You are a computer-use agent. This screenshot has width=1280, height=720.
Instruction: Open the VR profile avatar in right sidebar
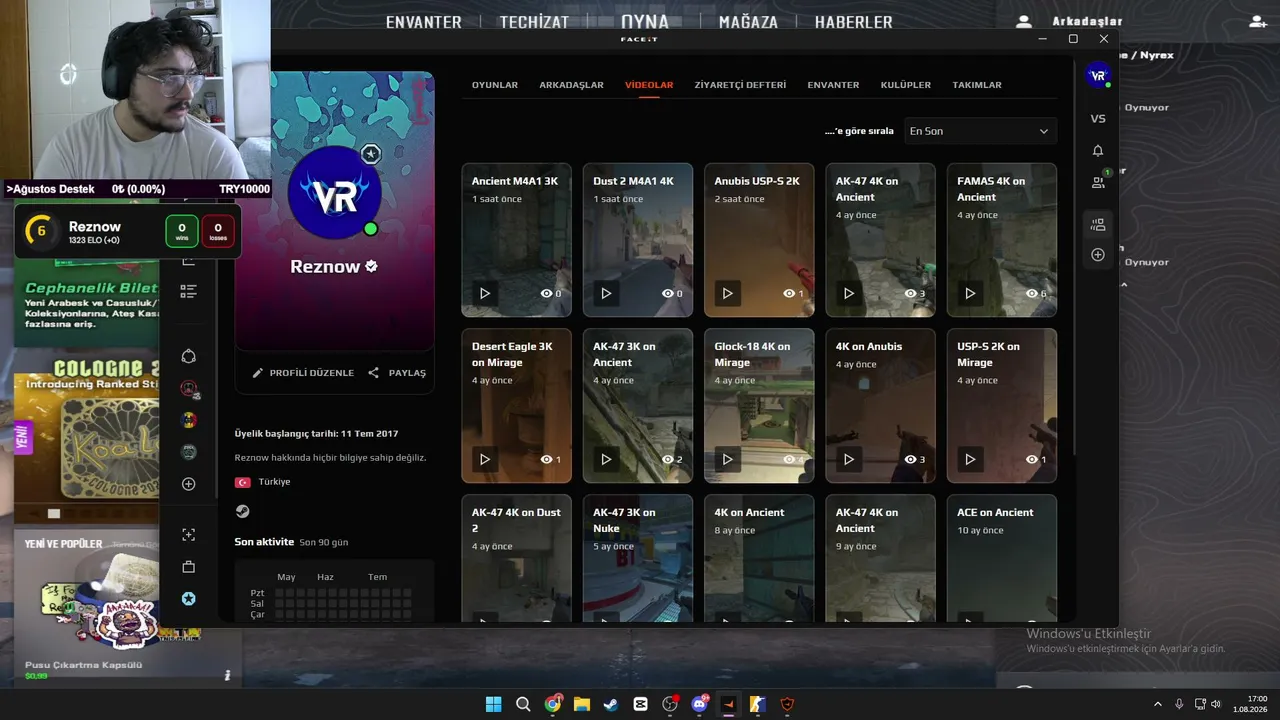pyautogui.click(x=1098, y=75)
